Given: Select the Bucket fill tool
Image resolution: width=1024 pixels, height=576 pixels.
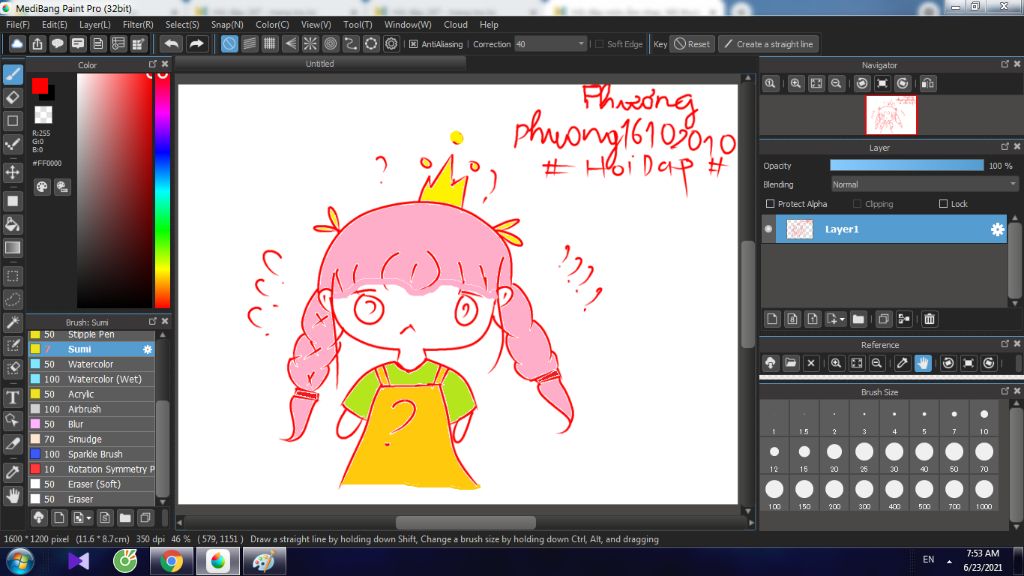Looking at the screenshot, I should click(x=12, y=225).
